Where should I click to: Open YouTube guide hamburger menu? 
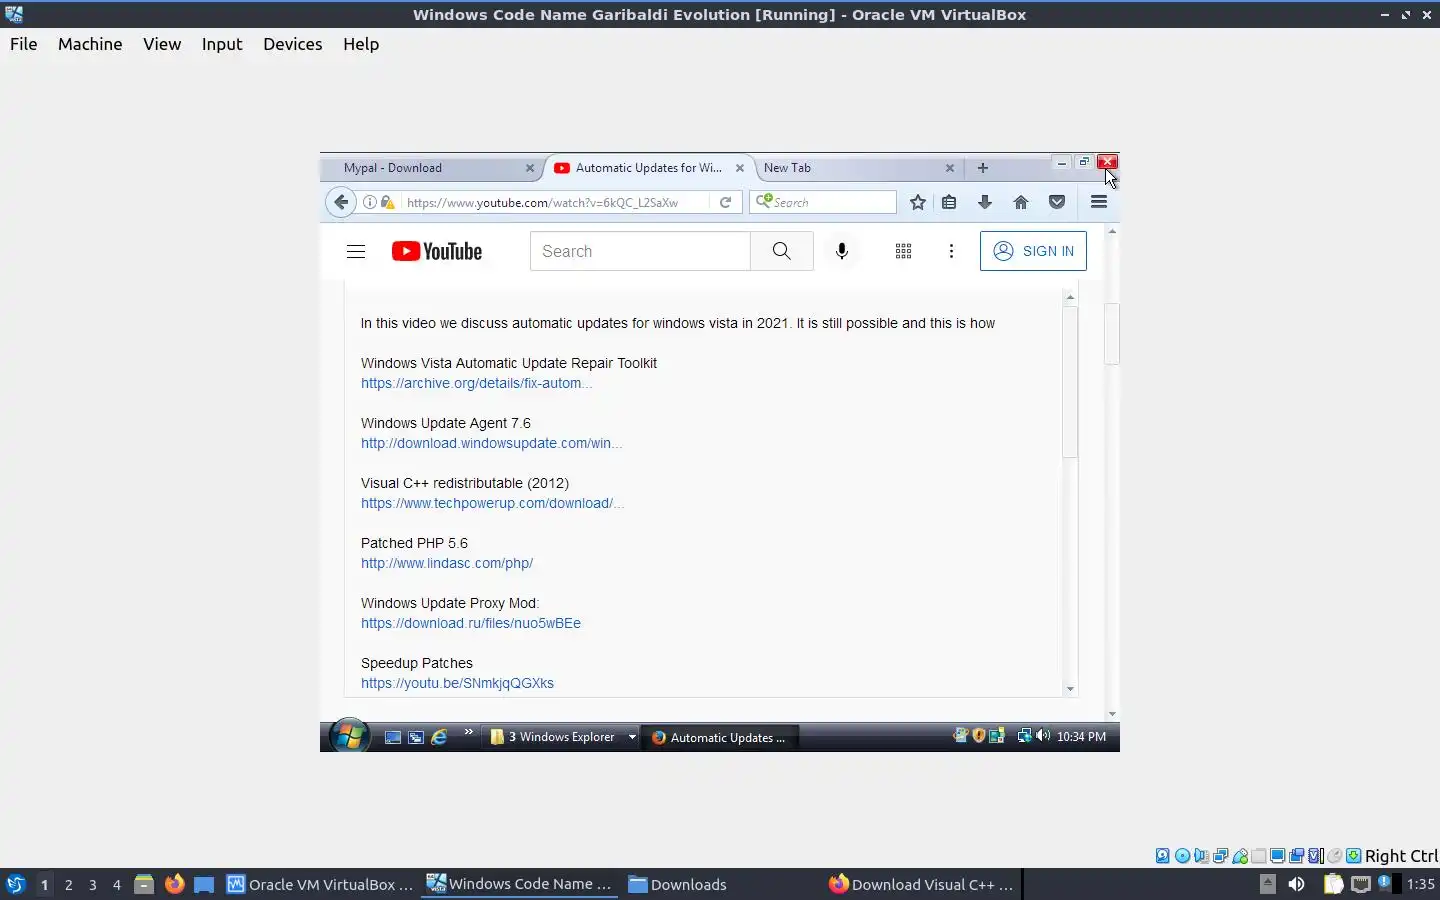(x=356, y=251)
